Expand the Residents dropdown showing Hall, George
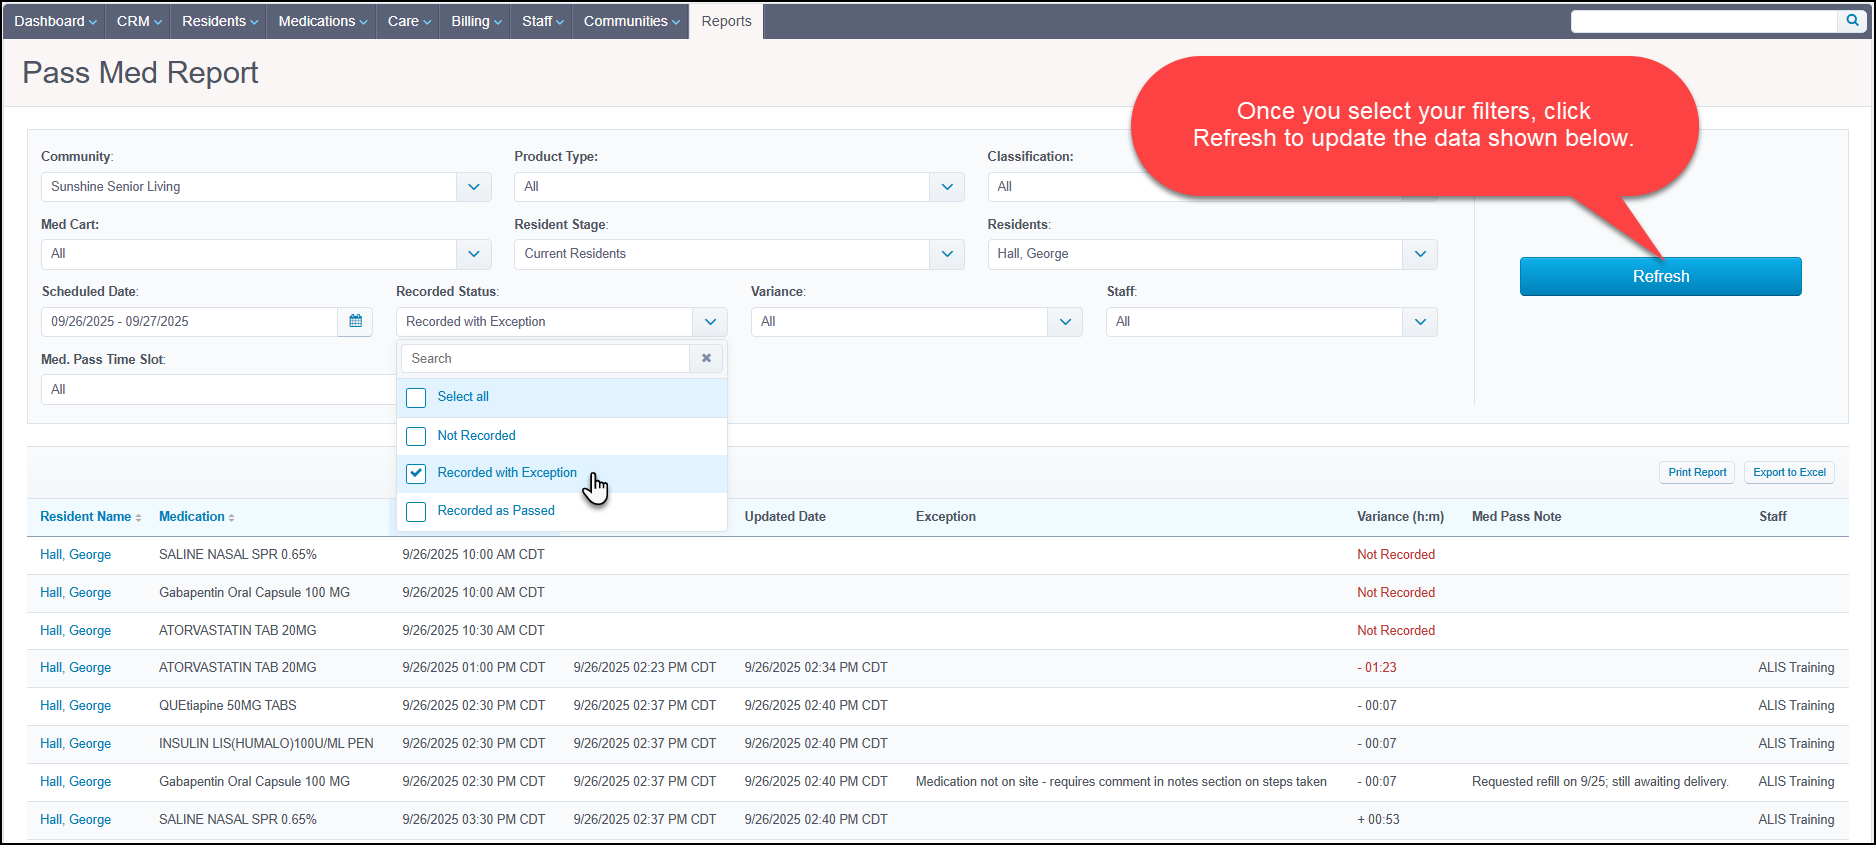 click(x=1212, y=254)
